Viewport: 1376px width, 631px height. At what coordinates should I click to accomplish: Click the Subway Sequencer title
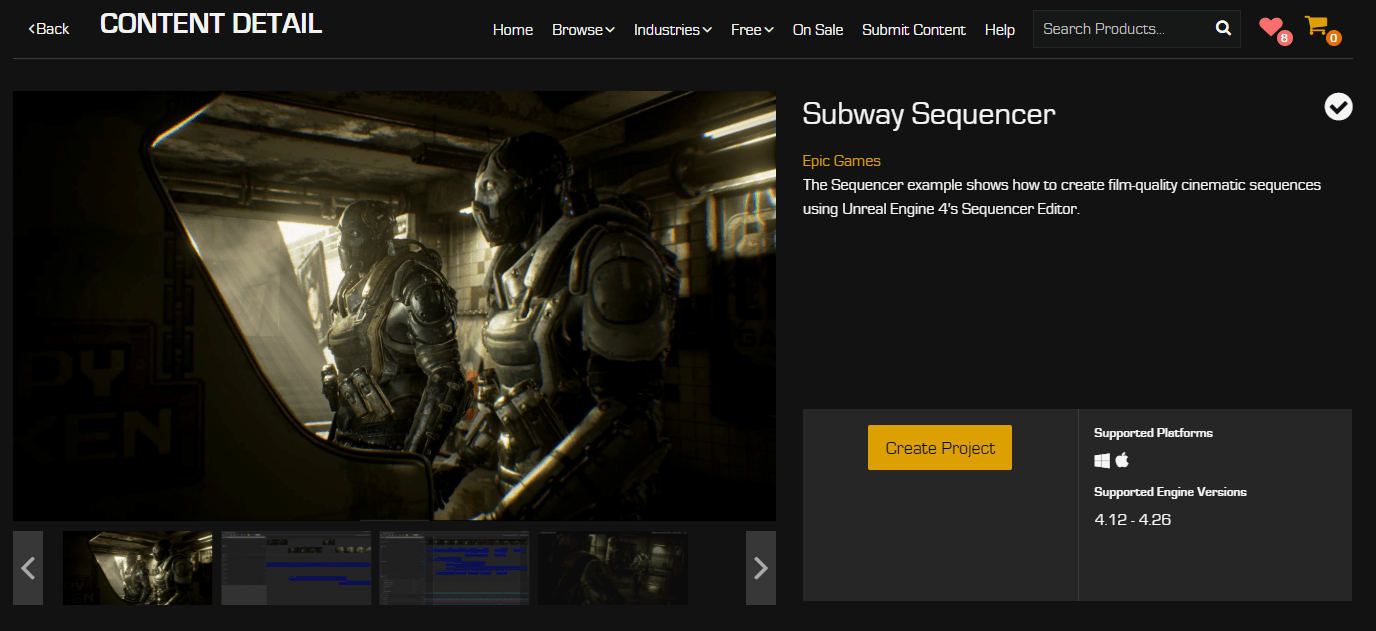929,114
